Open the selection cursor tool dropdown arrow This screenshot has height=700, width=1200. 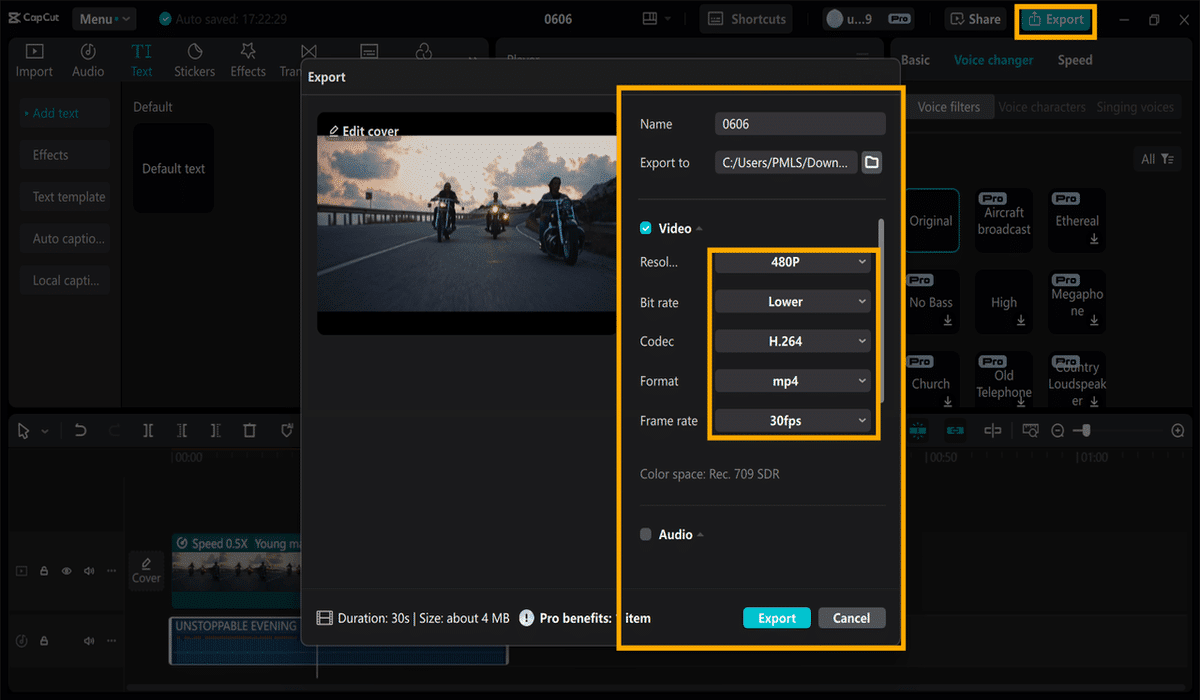pyautogui.click(x=45, y=431)
